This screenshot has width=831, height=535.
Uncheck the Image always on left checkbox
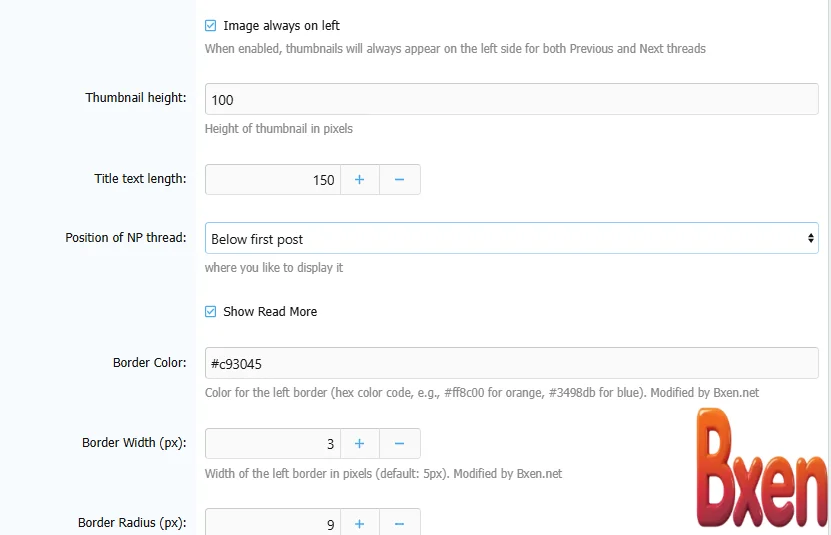pos(210,26)
